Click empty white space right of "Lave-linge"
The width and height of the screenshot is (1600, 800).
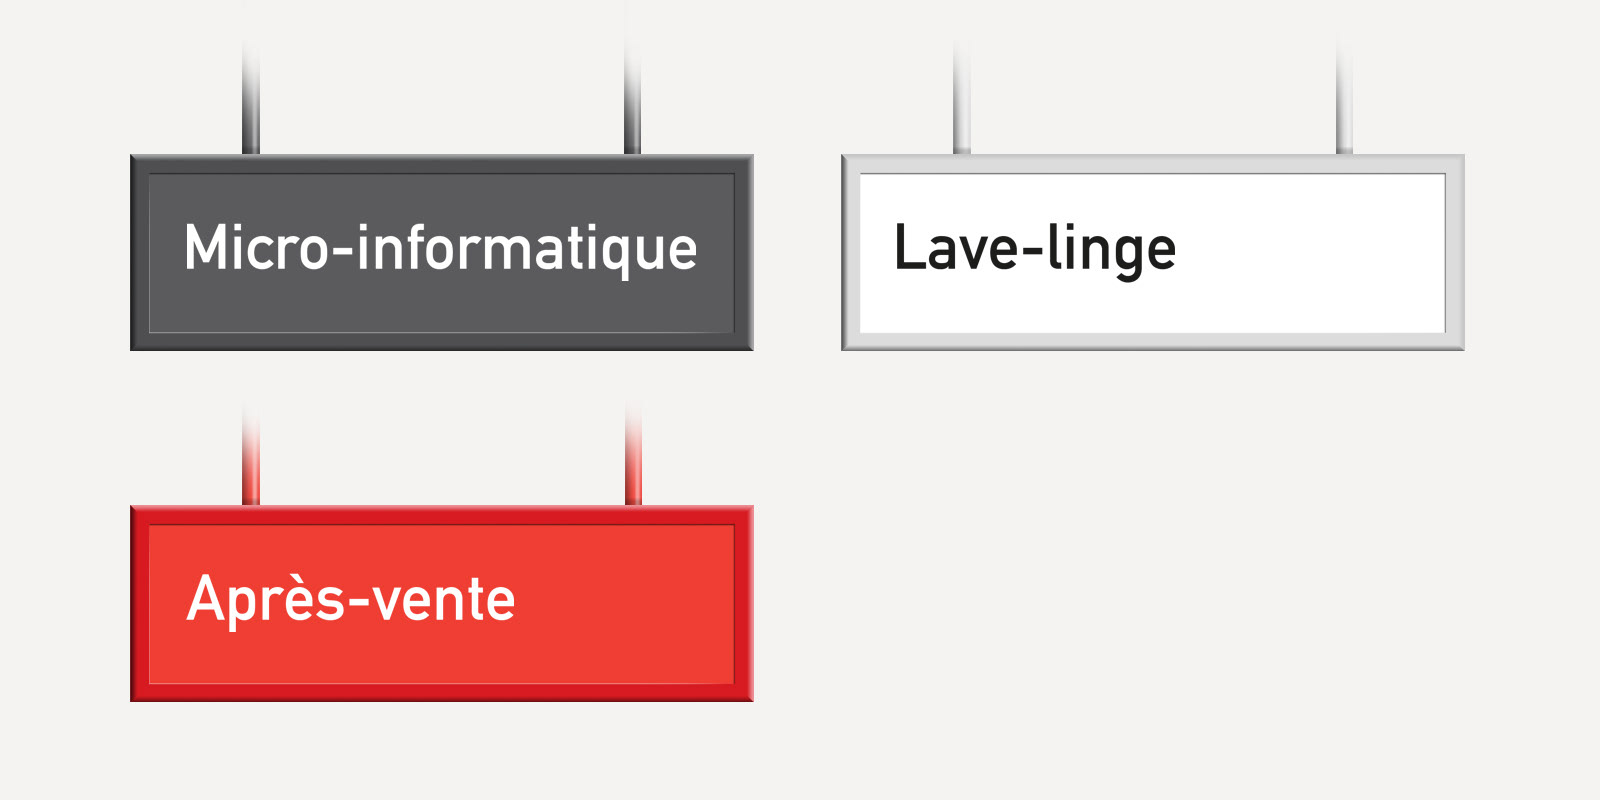pos(1310,253)
